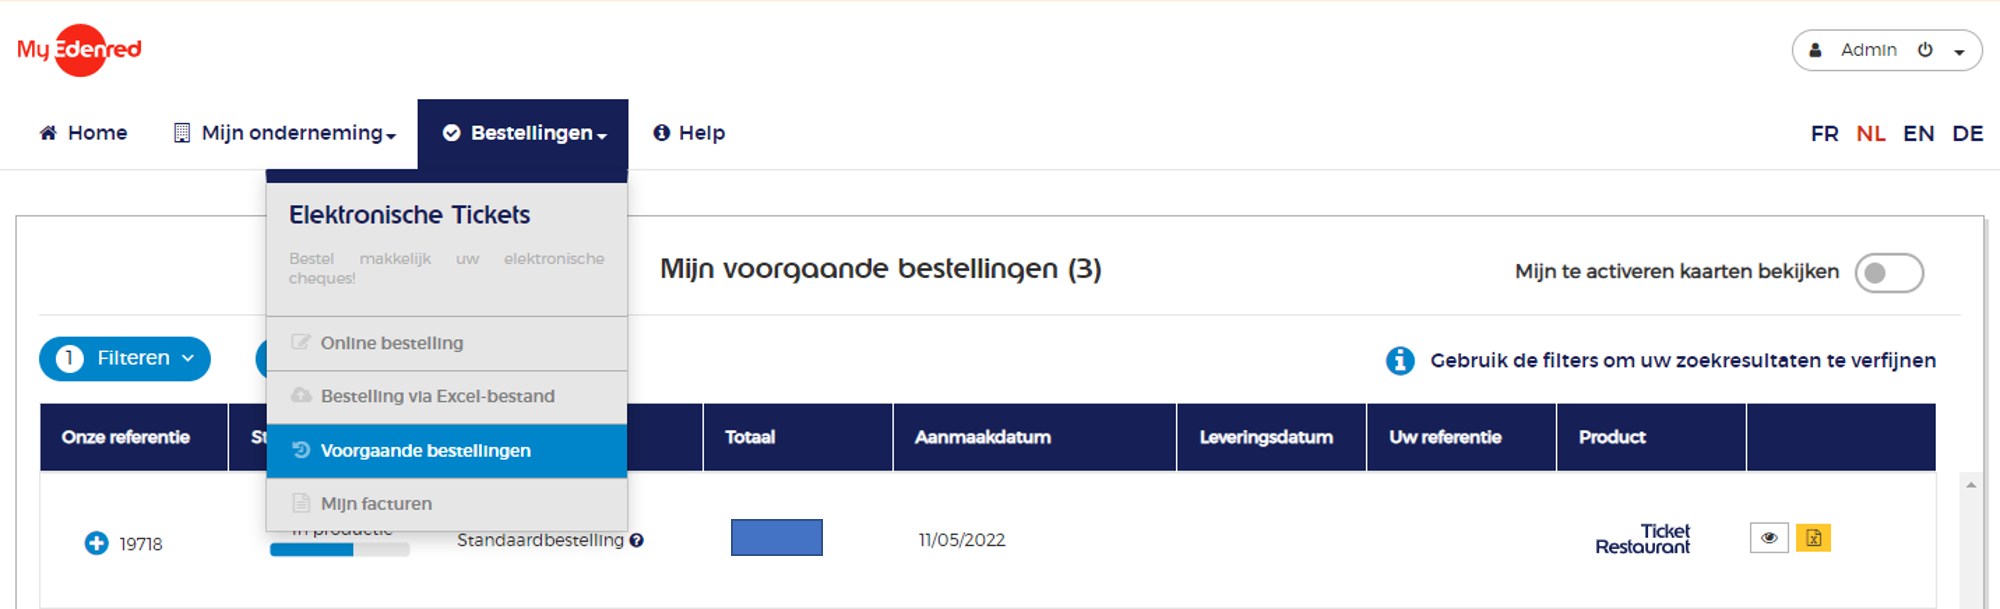This screenshot has height=609, width=2000.
Task: Toggle Mijn te activeren kaarten bekijken switch
Action: (1888, 273)
